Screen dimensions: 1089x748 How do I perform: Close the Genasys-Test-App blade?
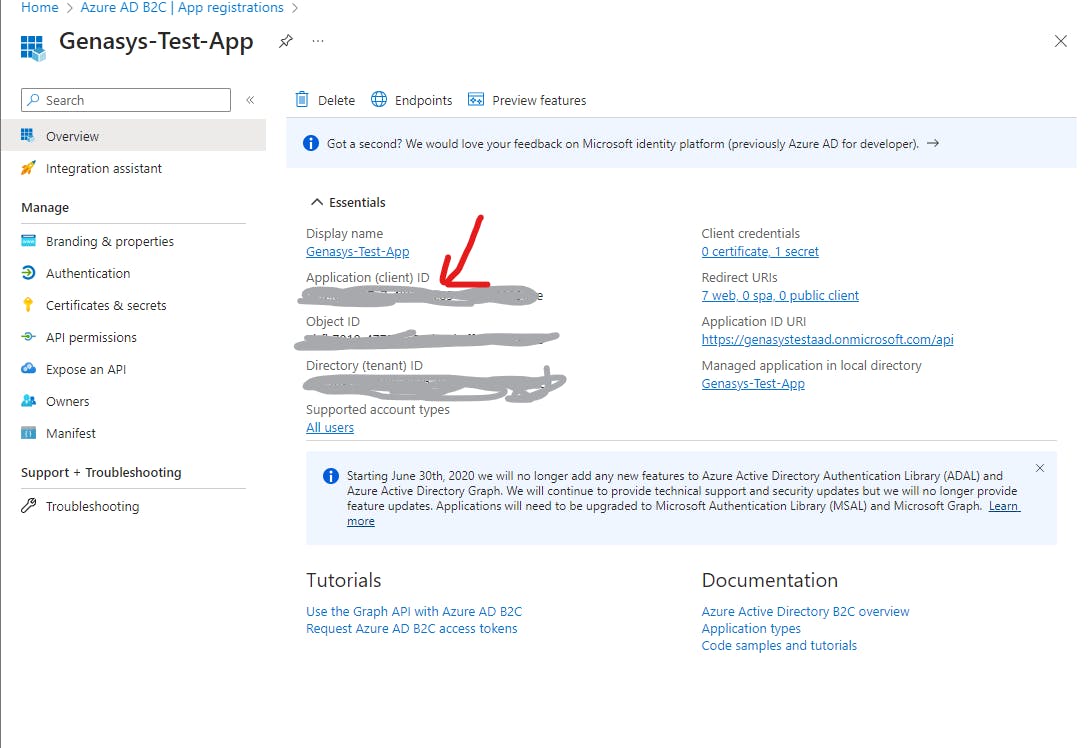(x=1061, y=41)
